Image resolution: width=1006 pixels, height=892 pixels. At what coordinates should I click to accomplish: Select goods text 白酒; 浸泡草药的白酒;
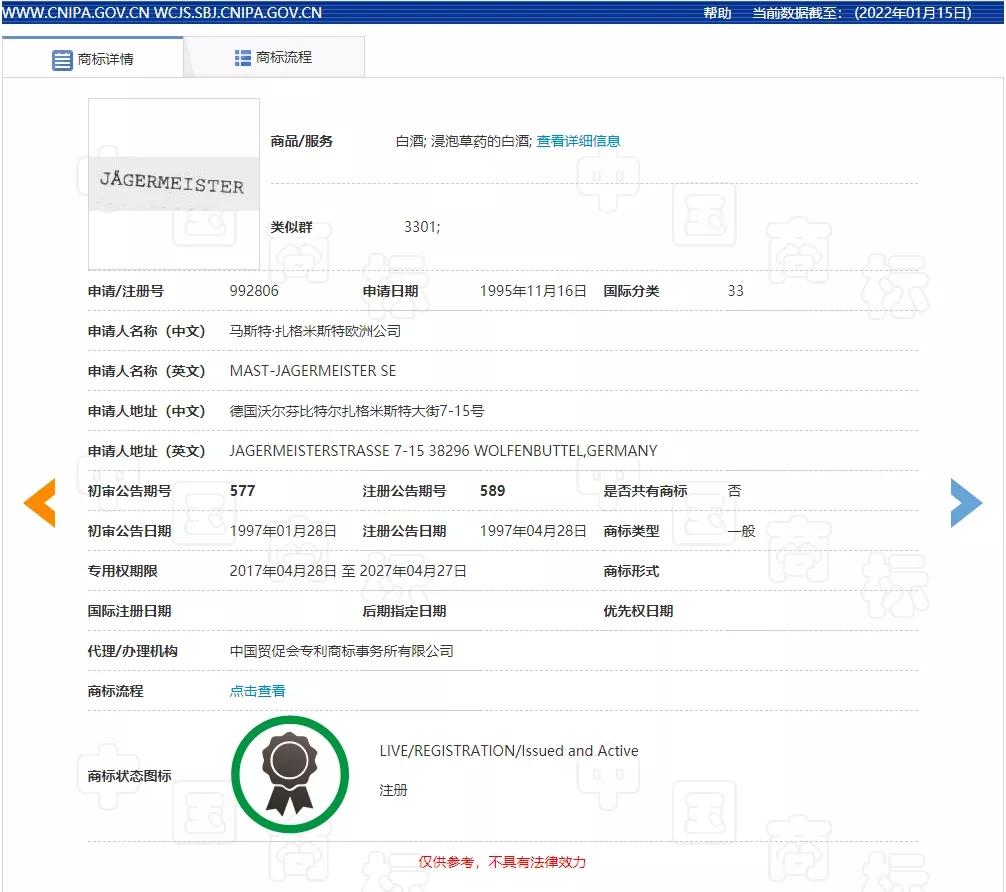pos(463,141)
